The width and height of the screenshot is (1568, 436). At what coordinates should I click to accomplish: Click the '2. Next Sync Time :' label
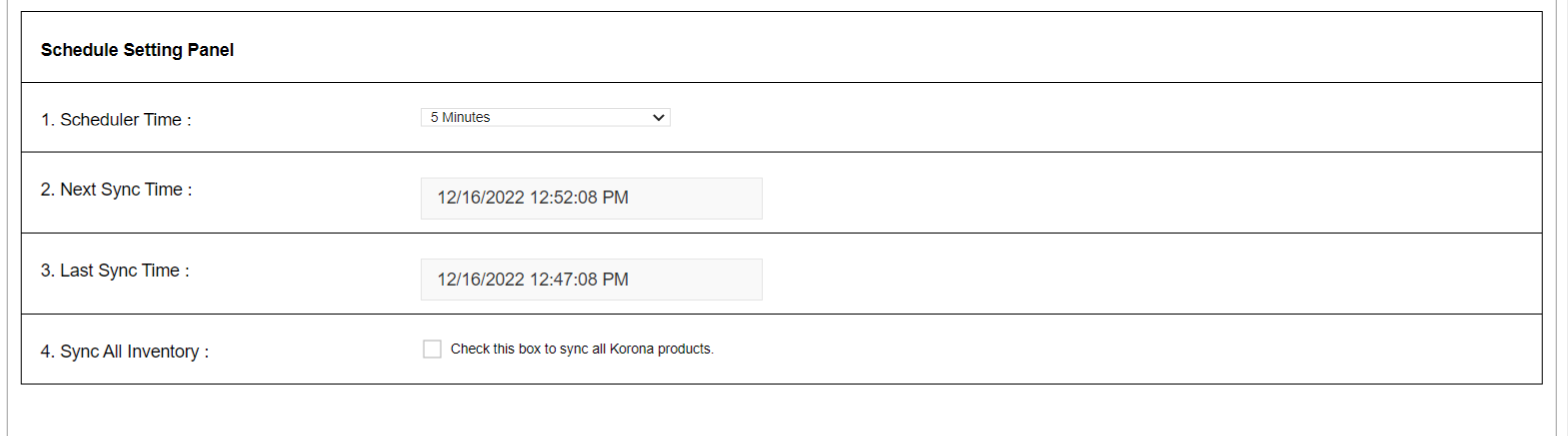click(x=116, y=189)
